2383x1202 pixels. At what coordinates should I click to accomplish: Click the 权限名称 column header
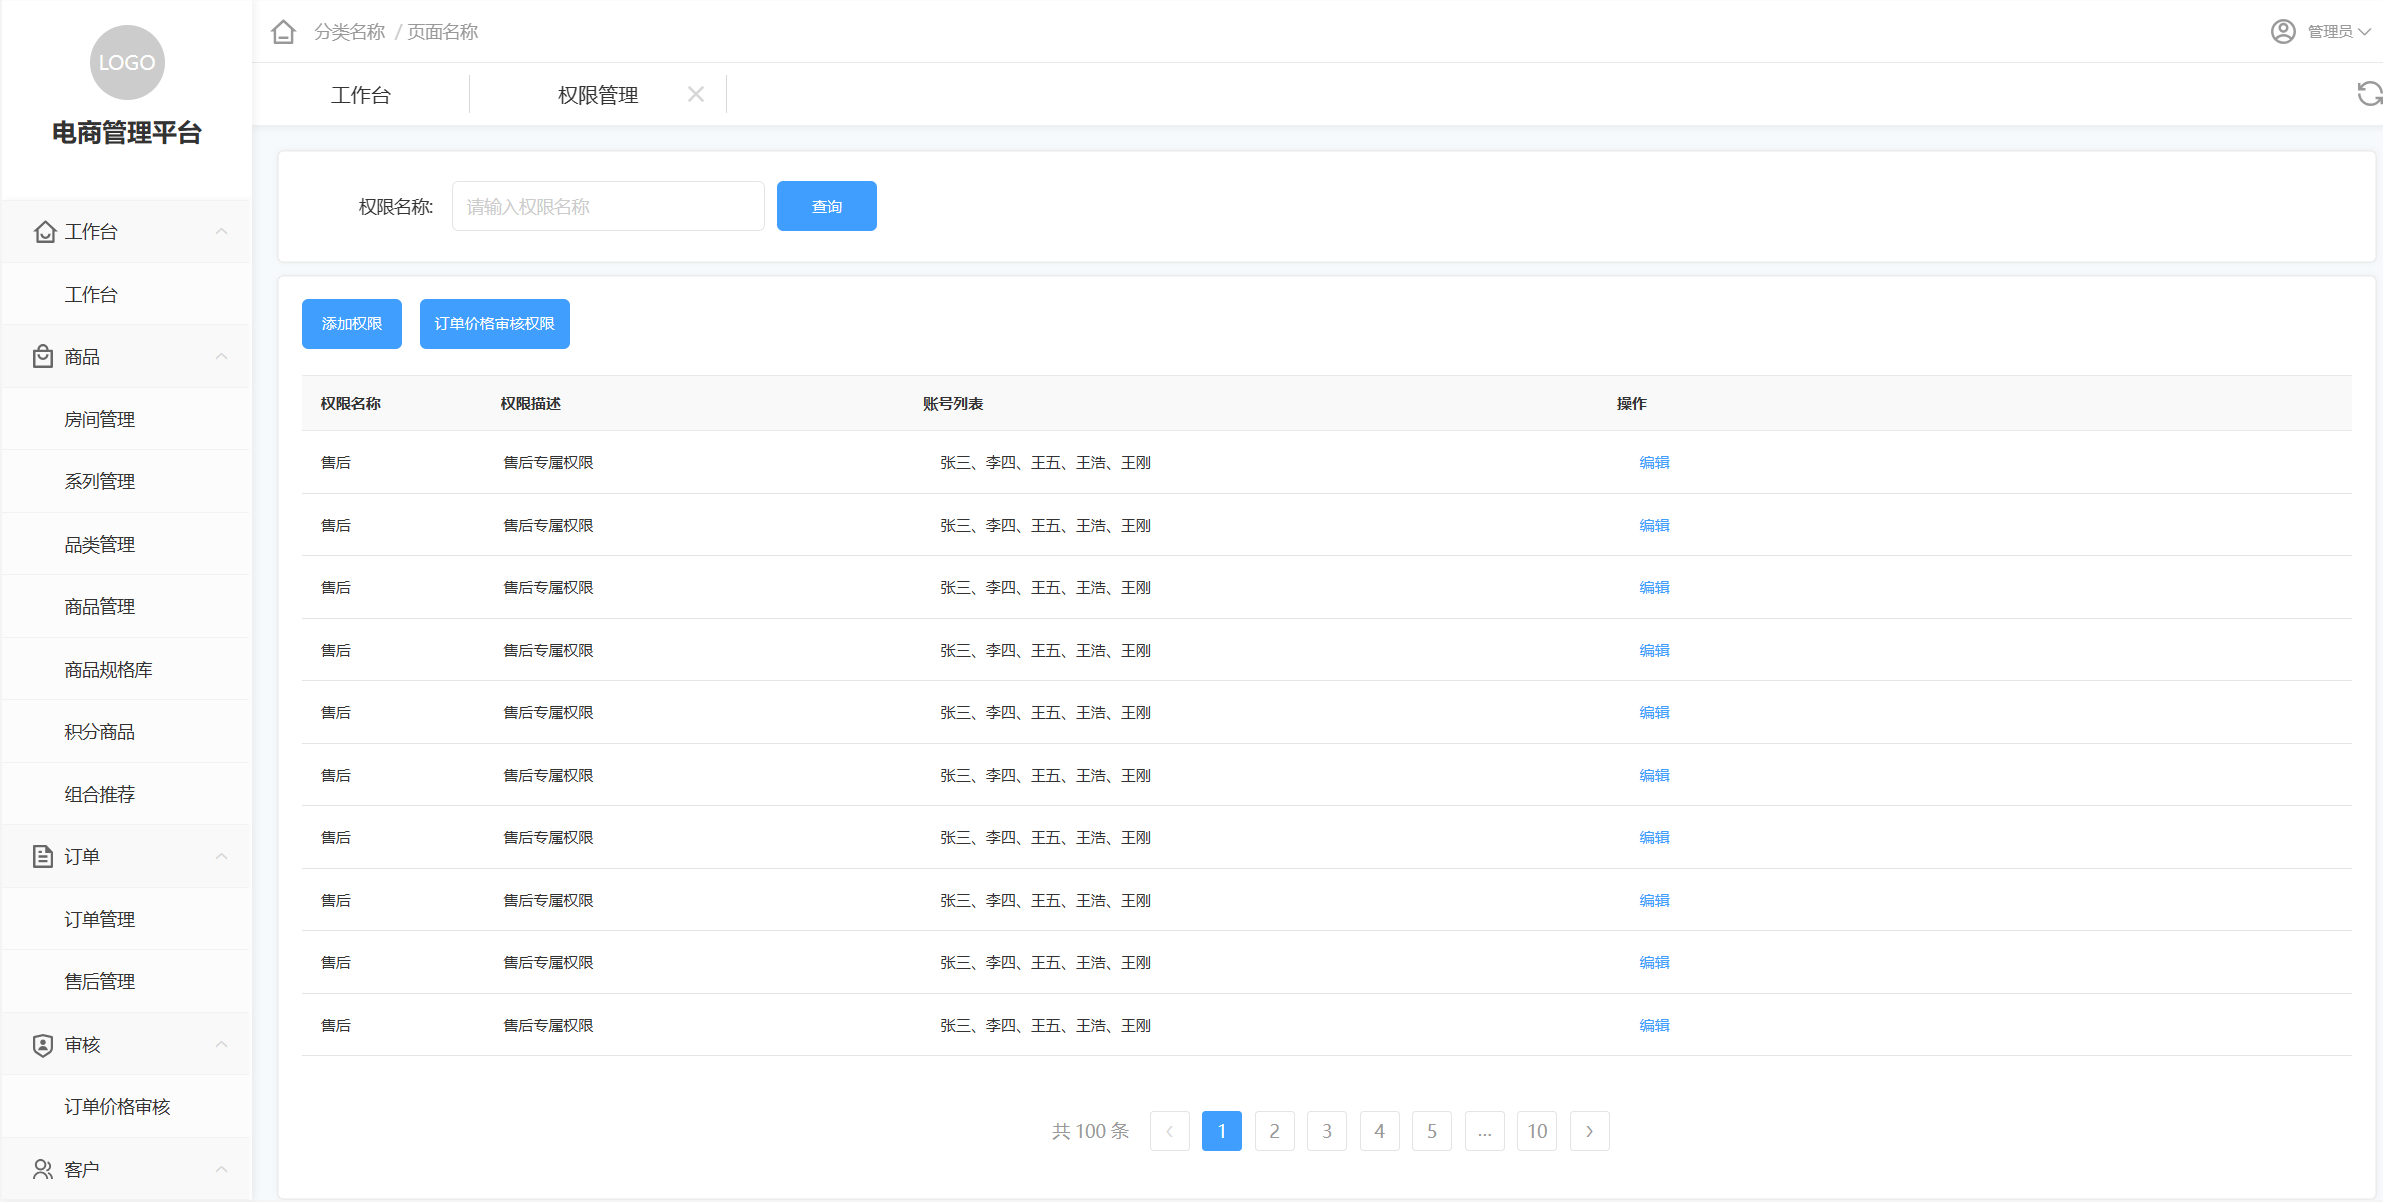pyautogui.click(x=351, y=404)
